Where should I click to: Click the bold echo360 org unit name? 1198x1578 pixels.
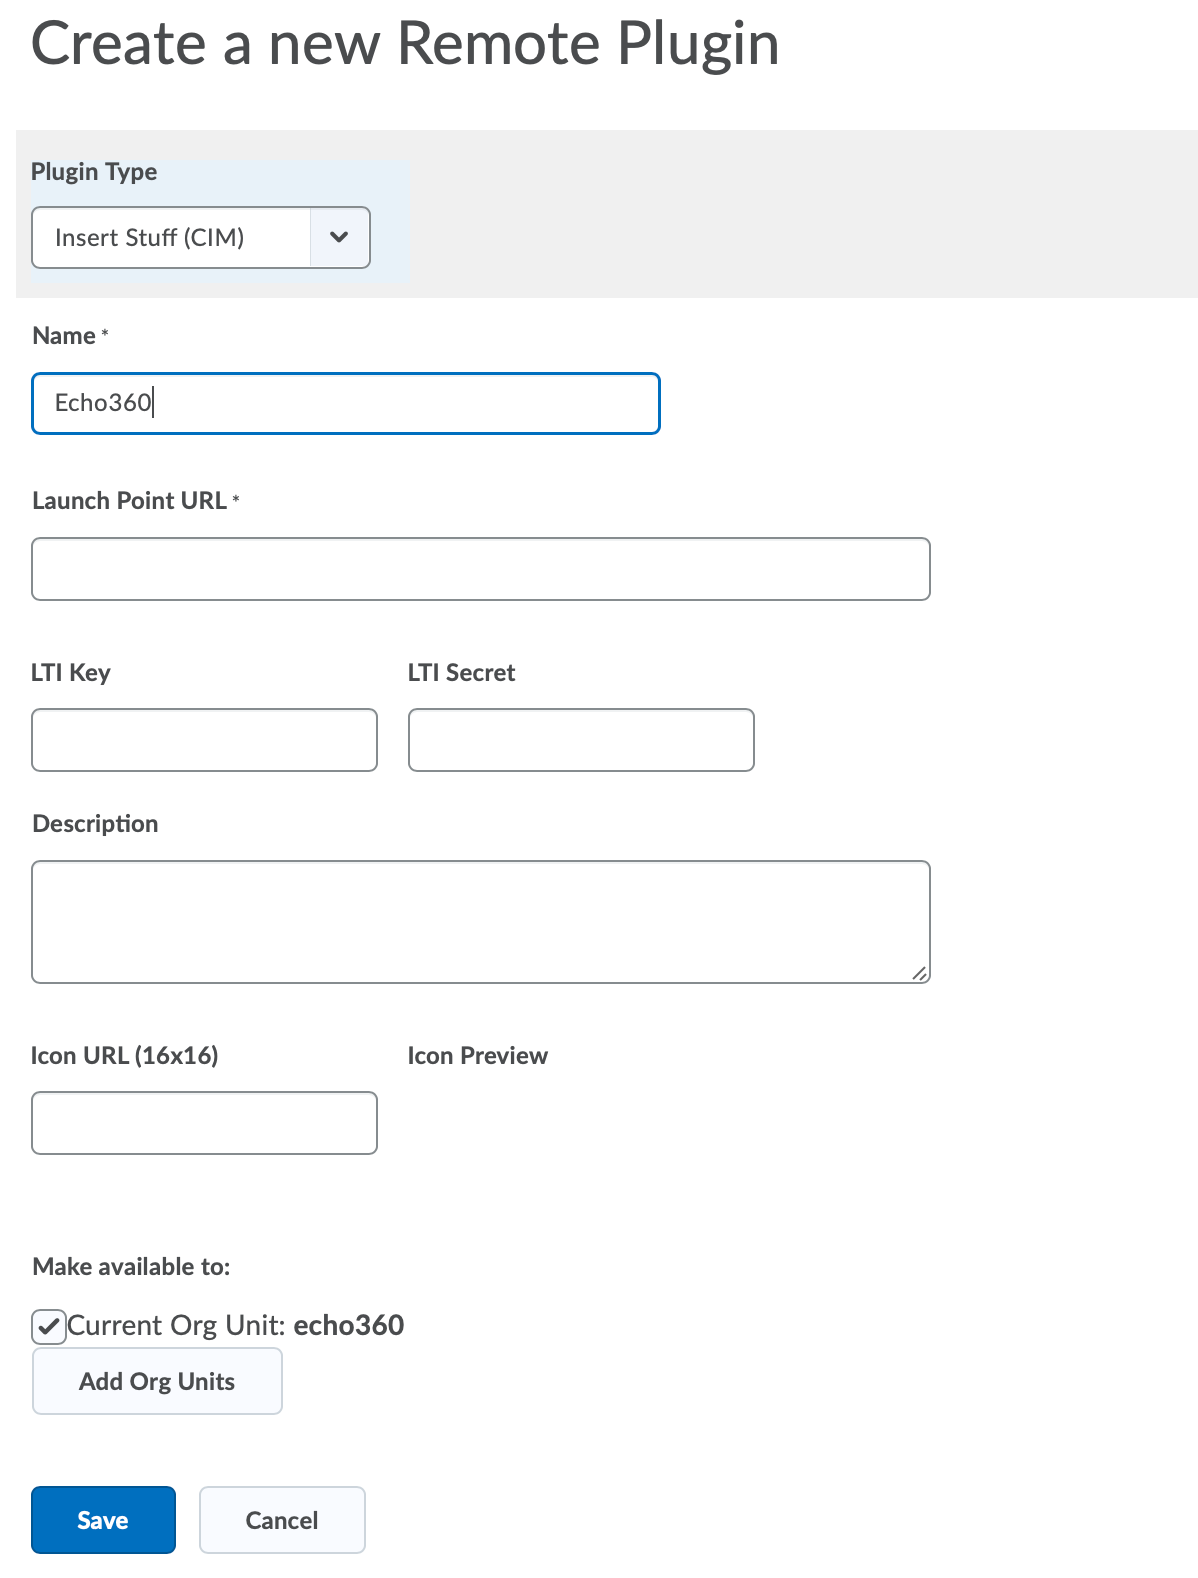(x=349, y=1325)
